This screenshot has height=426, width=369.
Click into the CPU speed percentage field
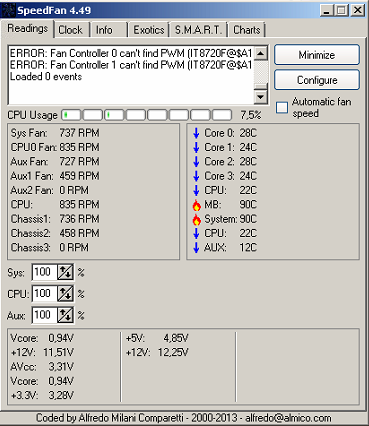(45, 294)
